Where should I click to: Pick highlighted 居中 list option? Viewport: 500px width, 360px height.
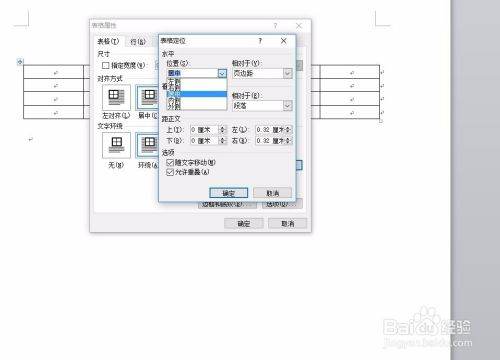pyautogui.click(x=196, y=94)
